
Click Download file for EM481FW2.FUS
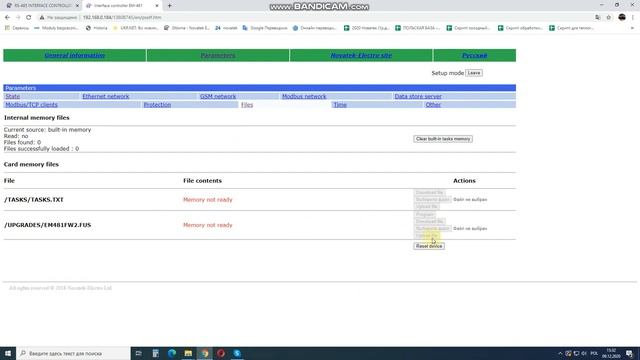click(x=429, y=222)
